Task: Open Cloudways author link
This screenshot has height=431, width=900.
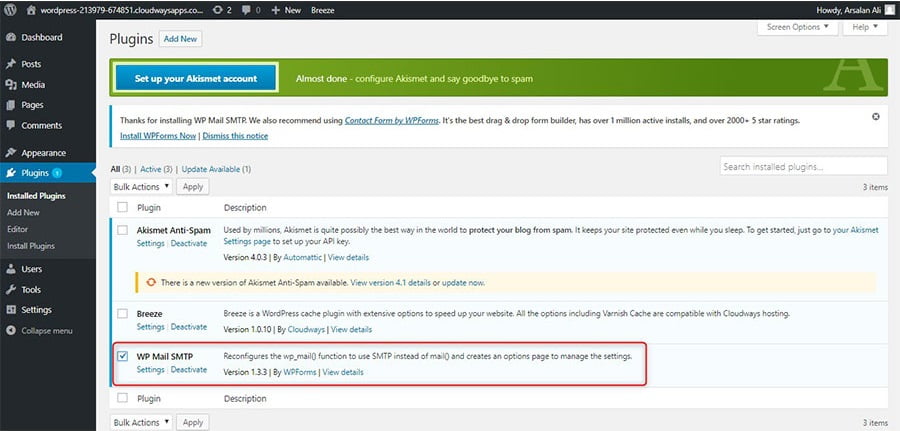Action: pos(306,329)
